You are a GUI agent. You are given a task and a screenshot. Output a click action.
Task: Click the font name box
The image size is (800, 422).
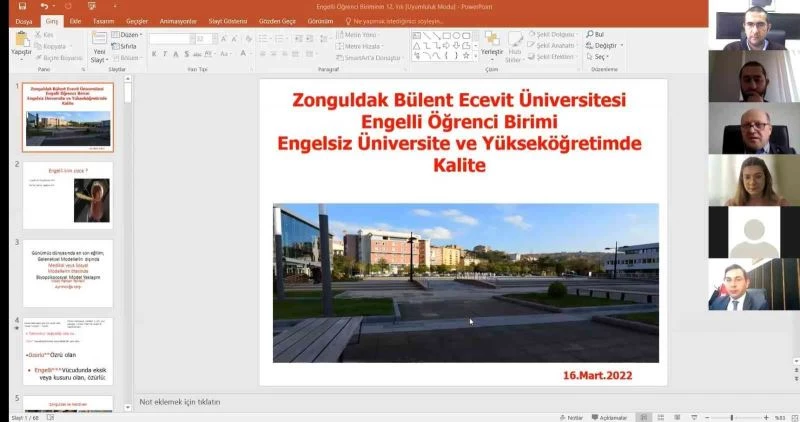click(x=172, y=39)
